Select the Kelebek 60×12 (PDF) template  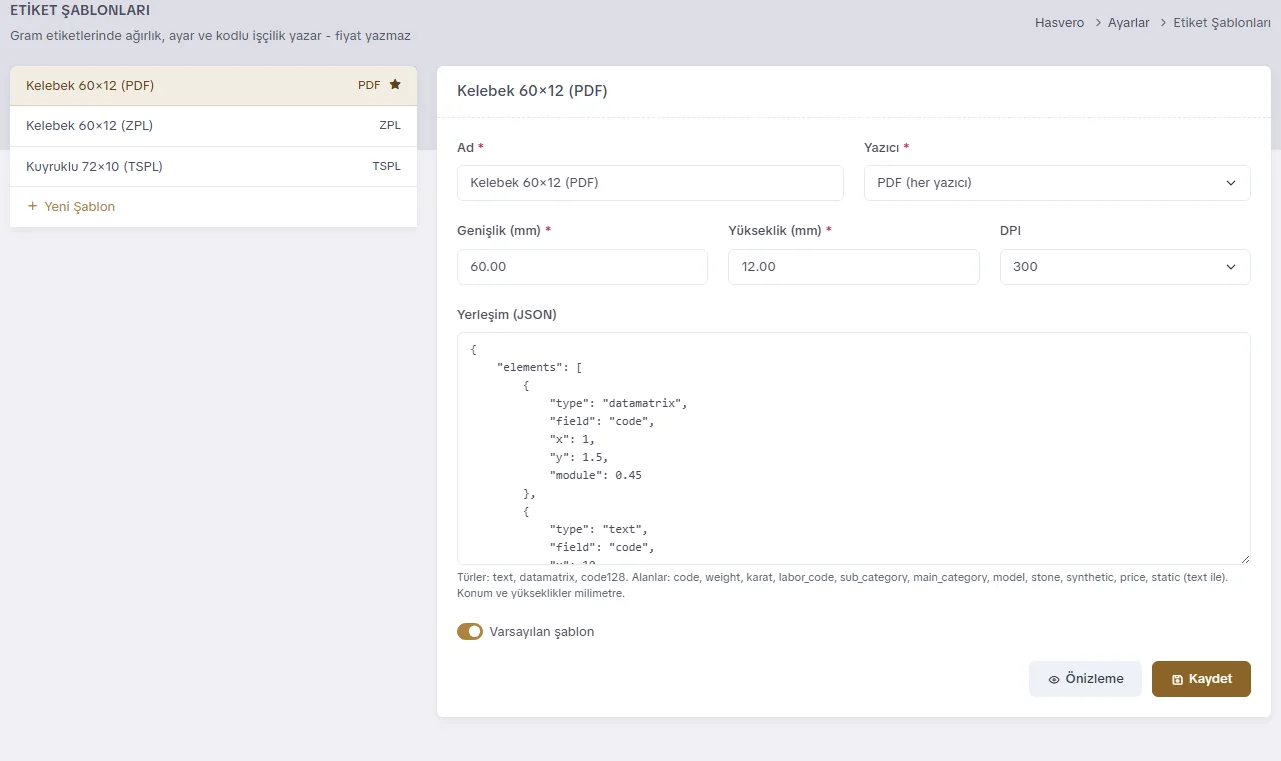coord(213,86)
